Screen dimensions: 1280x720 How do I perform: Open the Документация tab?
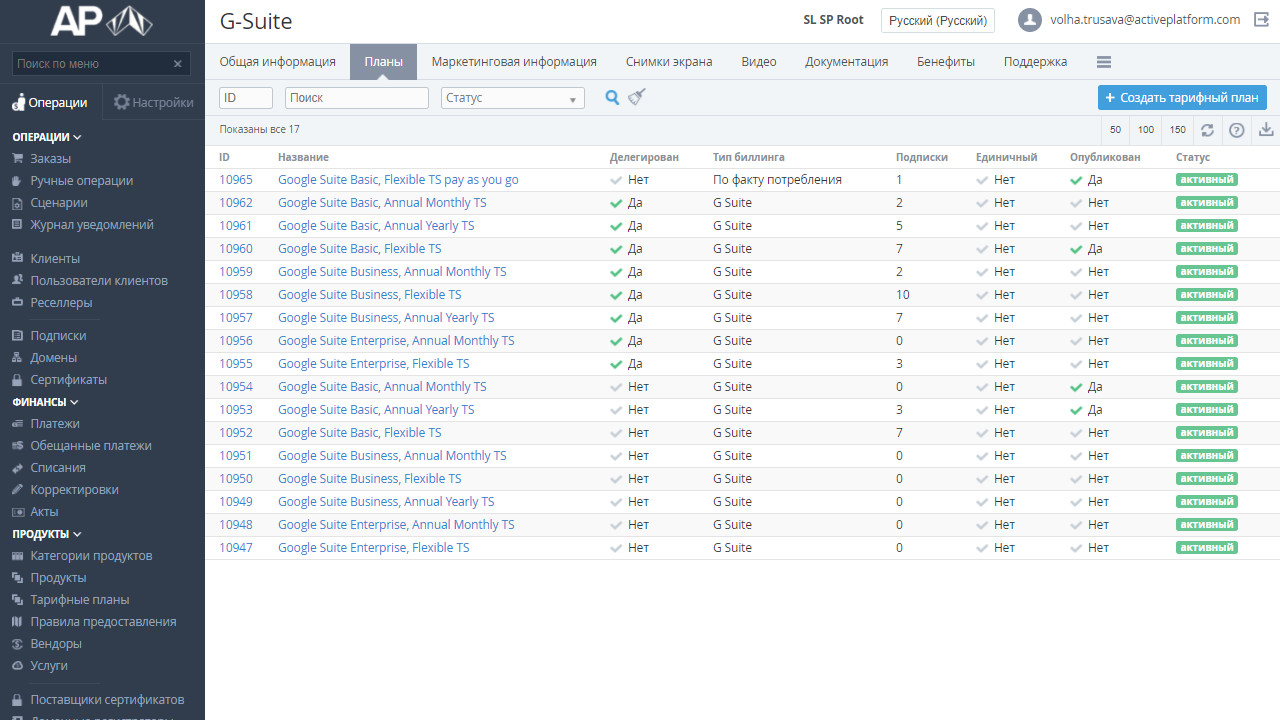coord(847,62)
